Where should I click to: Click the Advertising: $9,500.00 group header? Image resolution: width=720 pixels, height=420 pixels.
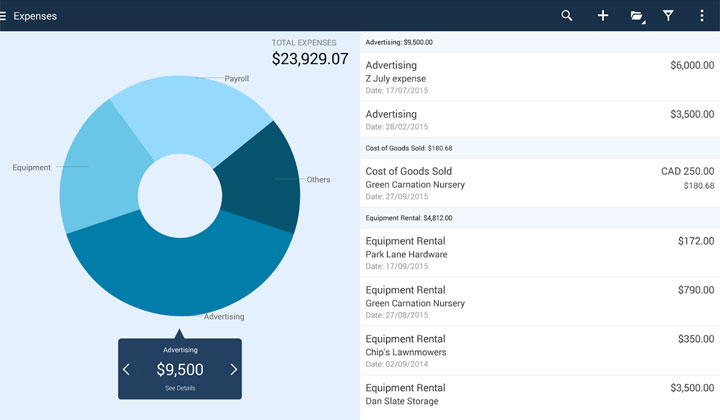tap(540, 42)
